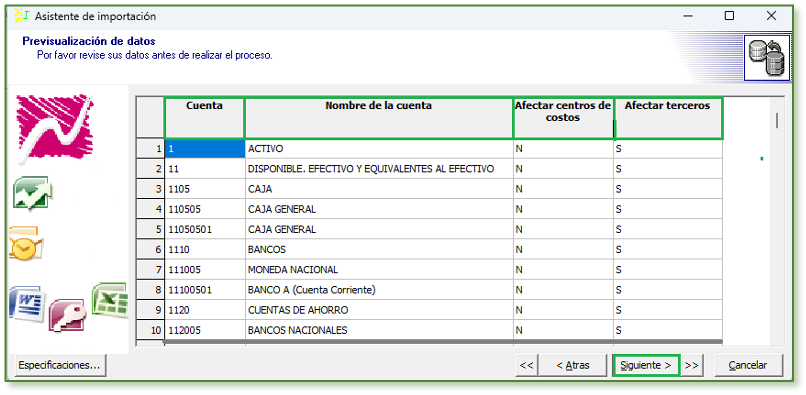Select row 6 header for BANCOS
Viewport: 806px width, 395px height.
151,249
